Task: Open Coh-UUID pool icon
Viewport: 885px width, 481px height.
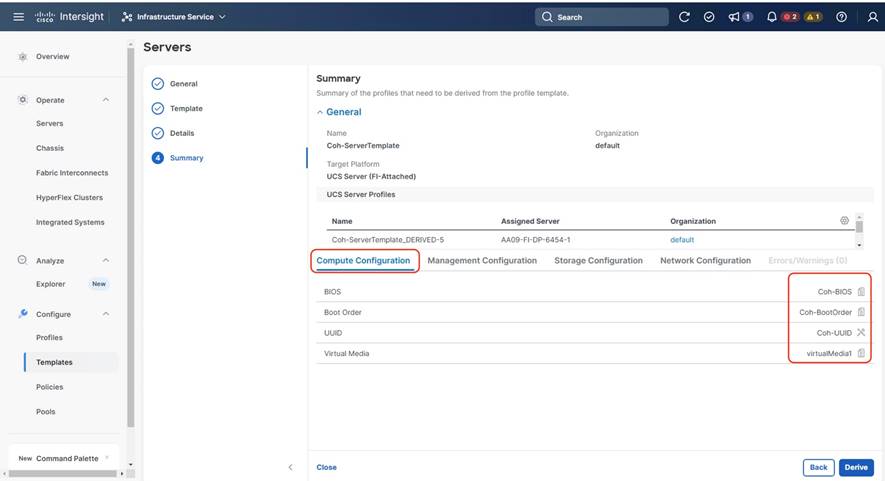Action: pos(861,333)
